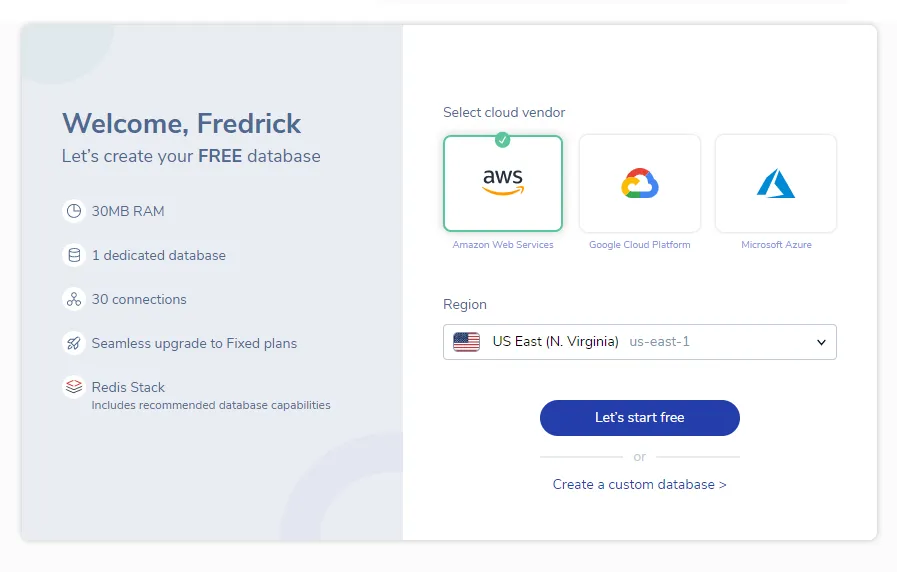
Task: Click the Google Cloud Platform label
Action: (x=640, y=245)
